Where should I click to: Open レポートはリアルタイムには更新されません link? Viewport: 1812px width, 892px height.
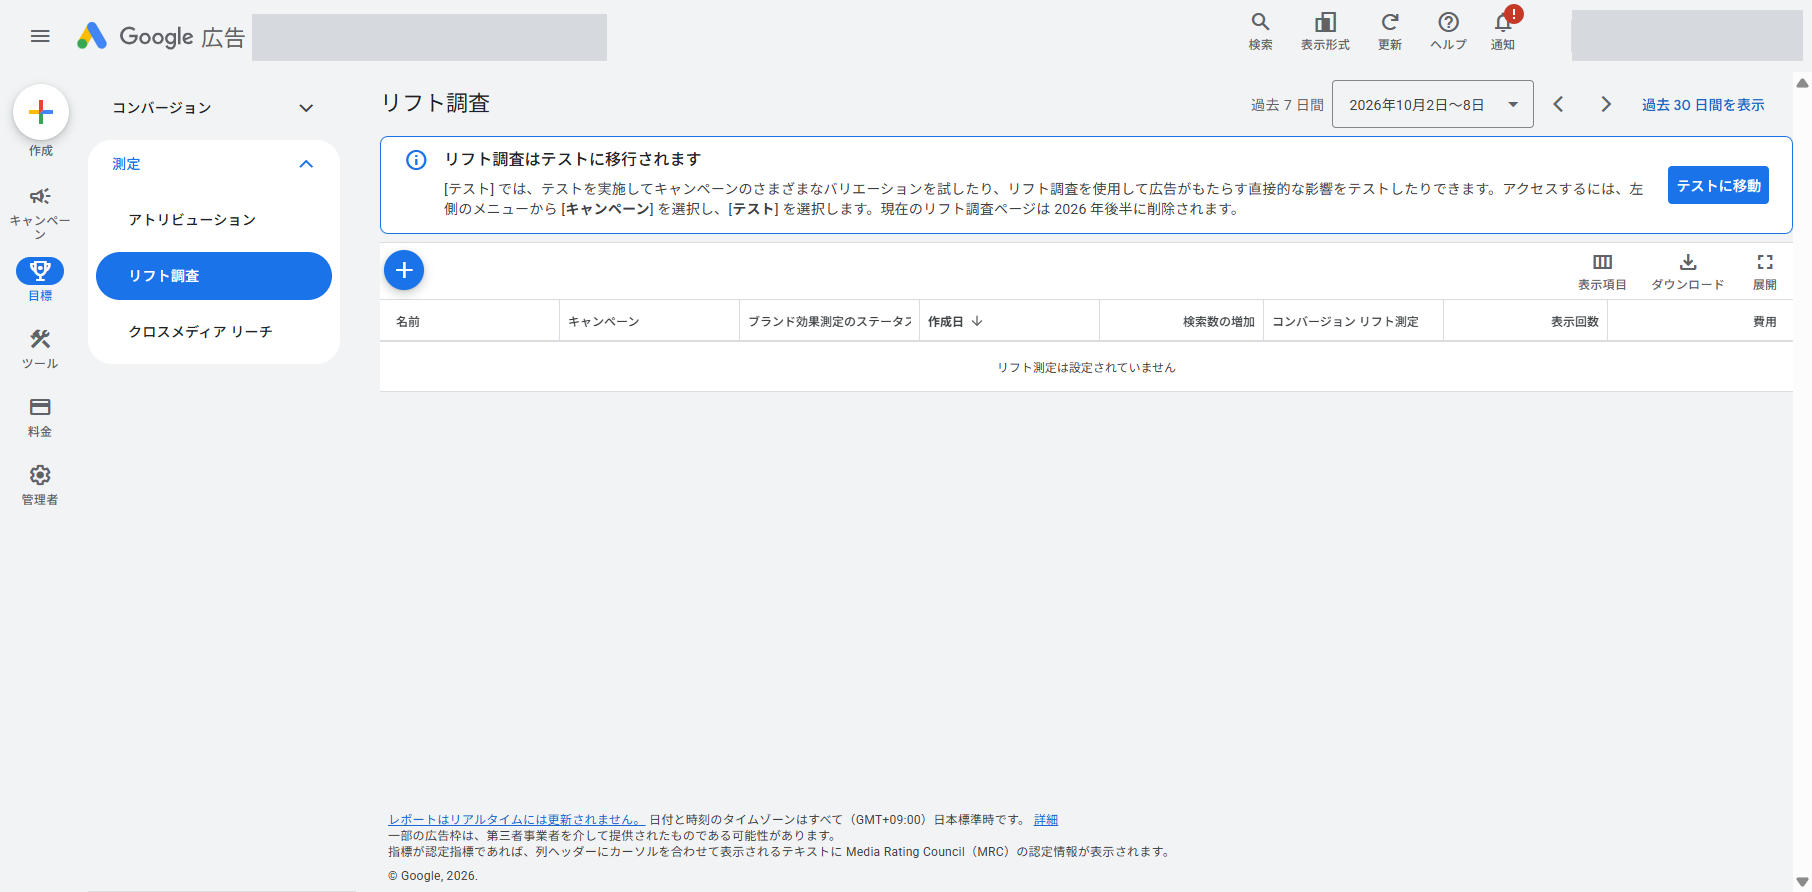point(516,820)
